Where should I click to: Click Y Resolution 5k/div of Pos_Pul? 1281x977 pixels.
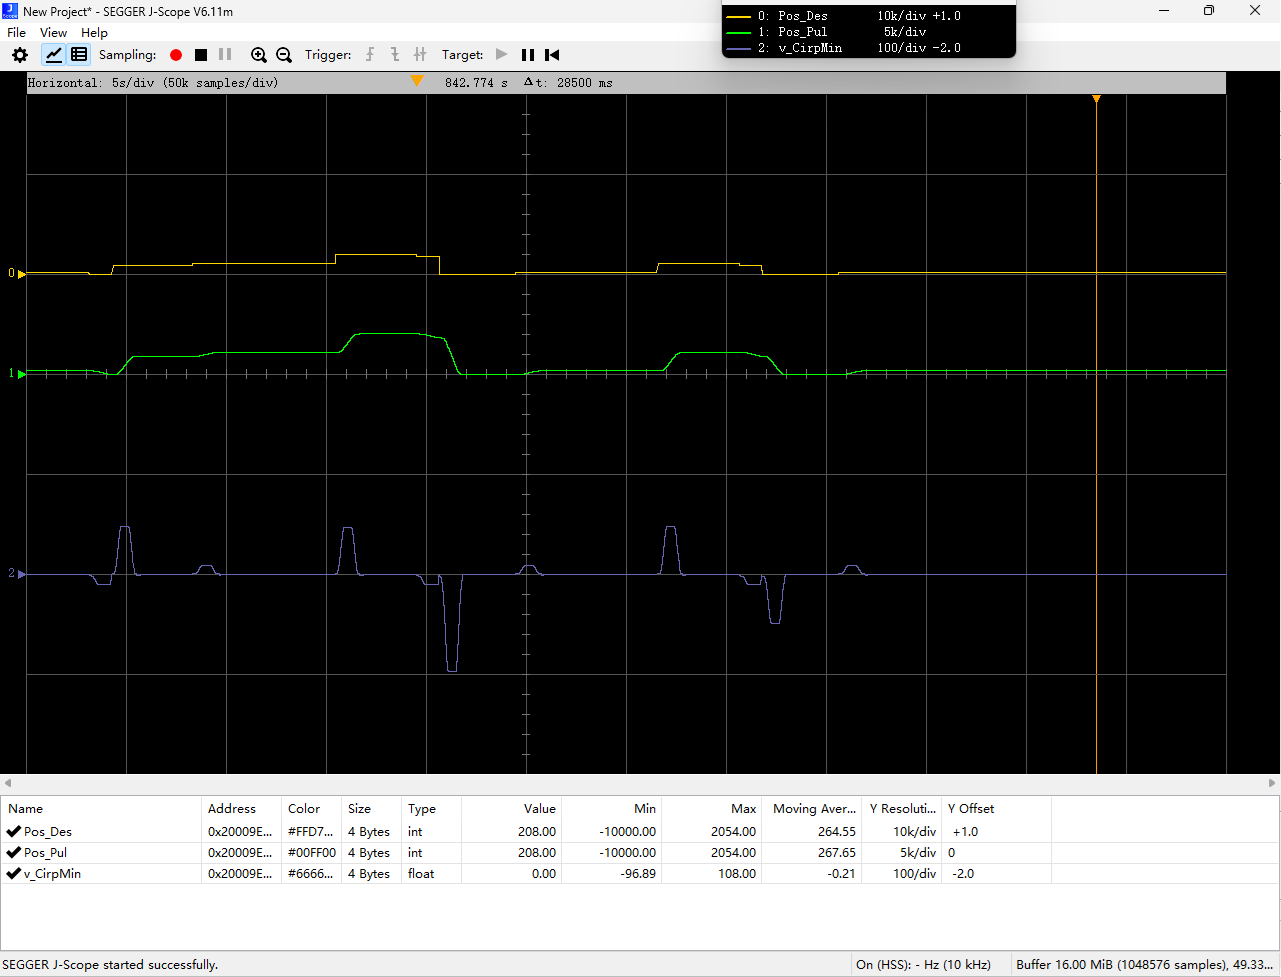(901, 852)
